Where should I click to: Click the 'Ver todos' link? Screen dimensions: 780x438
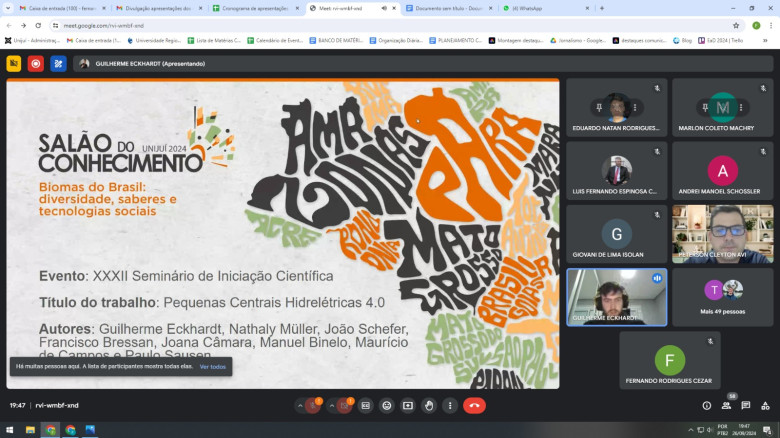[x=212, y=367]
